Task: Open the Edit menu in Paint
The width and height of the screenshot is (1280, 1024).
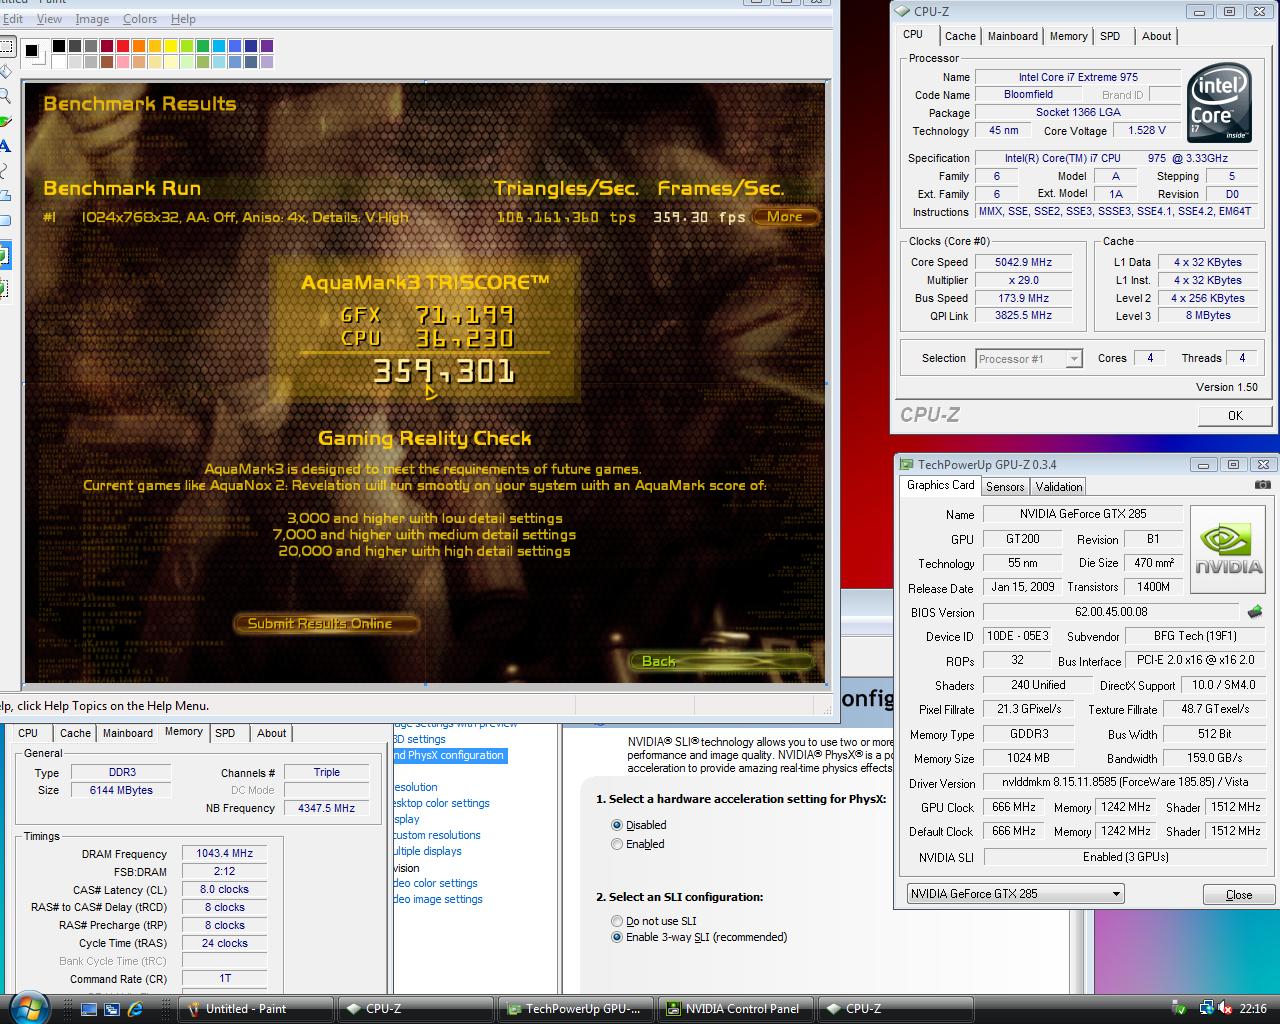Action: click(x=13, y=19)
